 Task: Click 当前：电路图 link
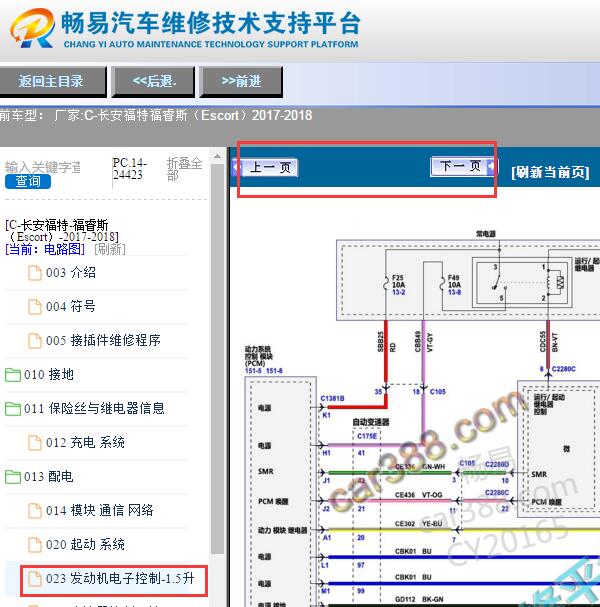tap(45, 249)
